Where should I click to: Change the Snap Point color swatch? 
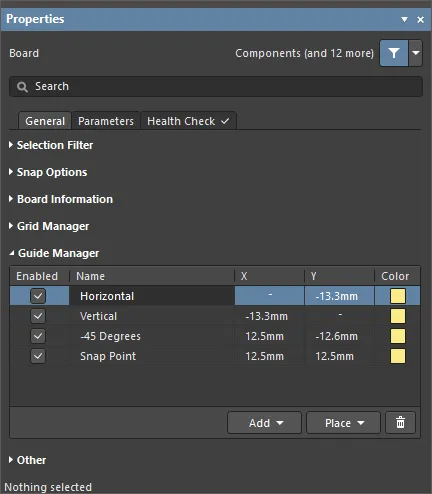point(398,356)
